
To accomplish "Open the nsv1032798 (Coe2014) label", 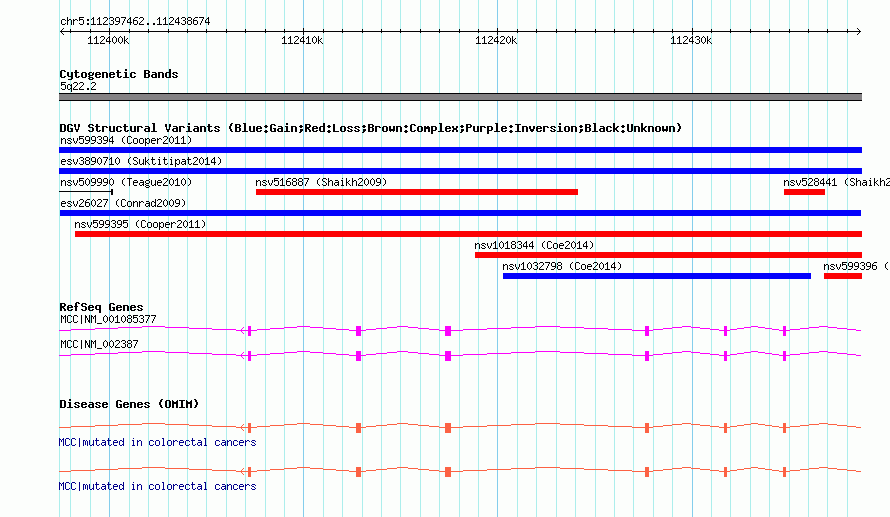I will (562, 266).
